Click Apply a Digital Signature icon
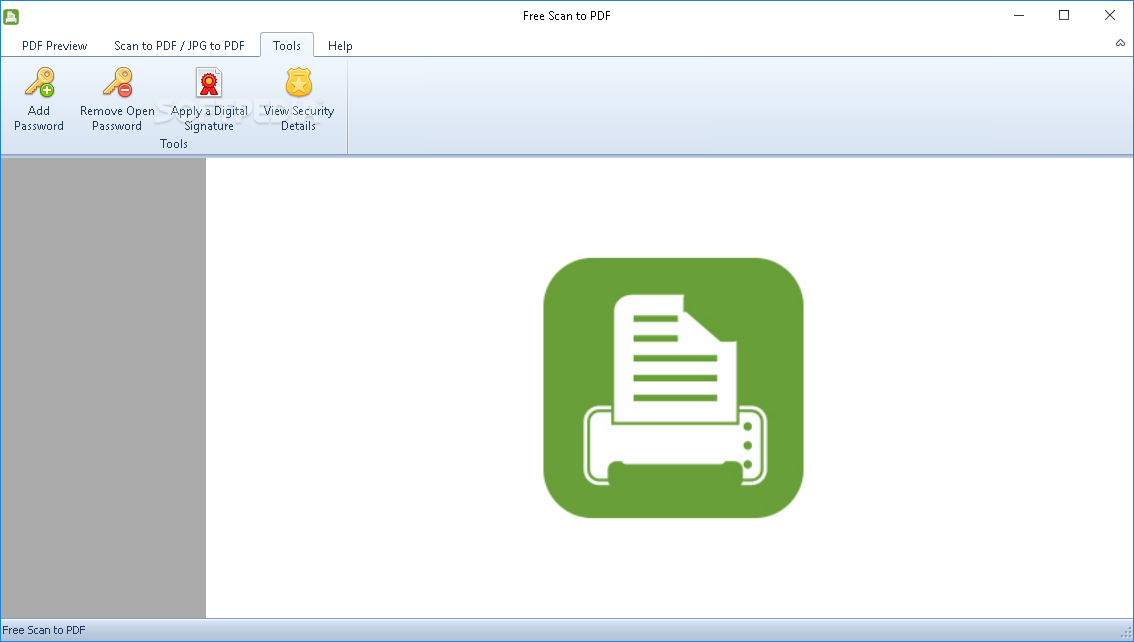Screen dimensions: 1134x642 click(x=209, y=82)
